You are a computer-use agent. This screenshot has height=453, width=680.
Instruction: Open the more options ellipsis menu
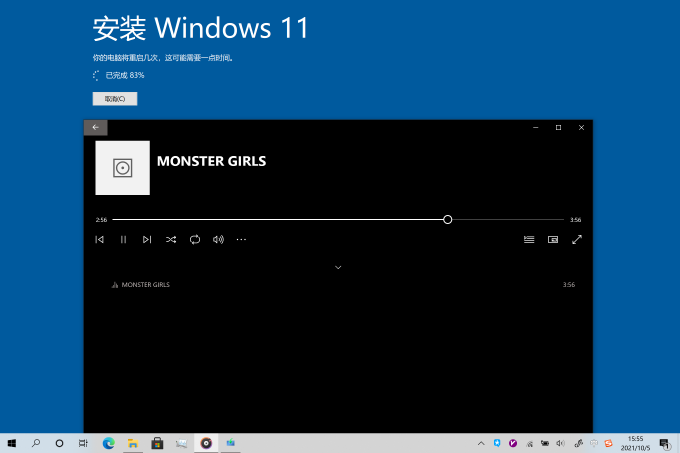pyautogui.click(x=241, y=239)
